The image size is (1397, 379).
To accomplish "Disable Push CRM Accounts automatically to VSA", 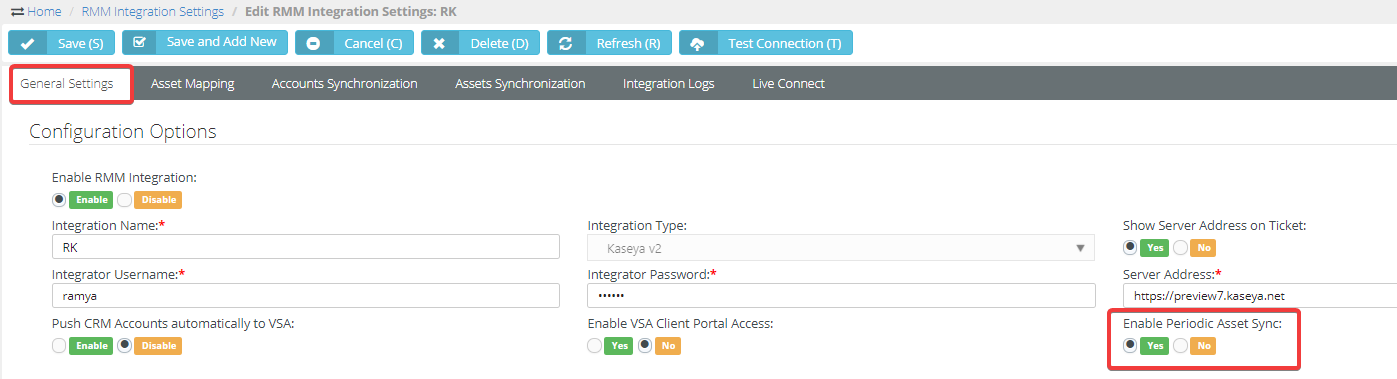I will click(125, 345).
